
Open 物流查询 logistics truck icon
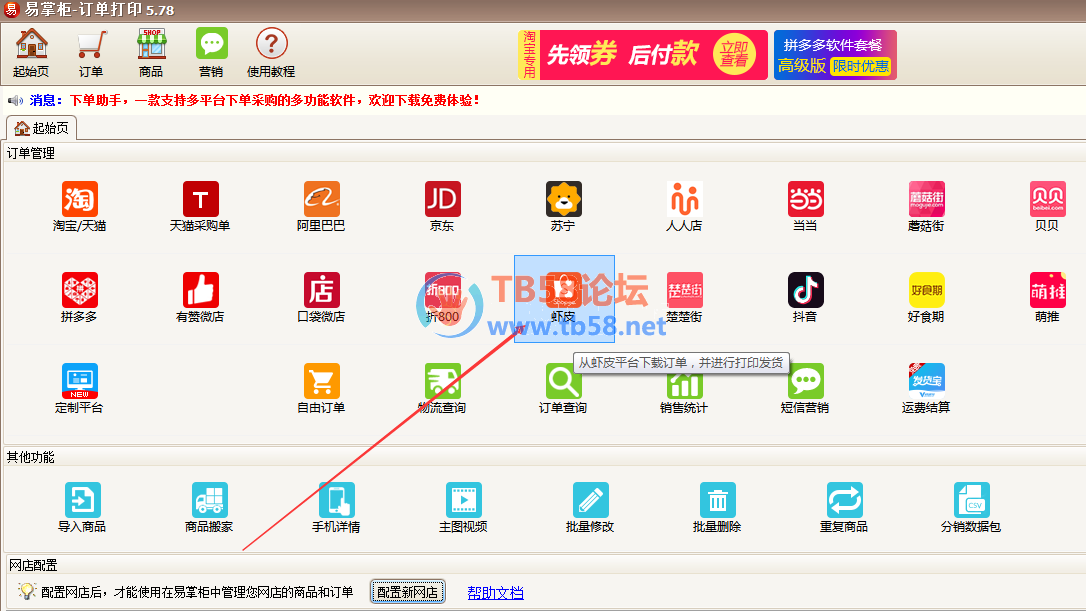(443, 389)
